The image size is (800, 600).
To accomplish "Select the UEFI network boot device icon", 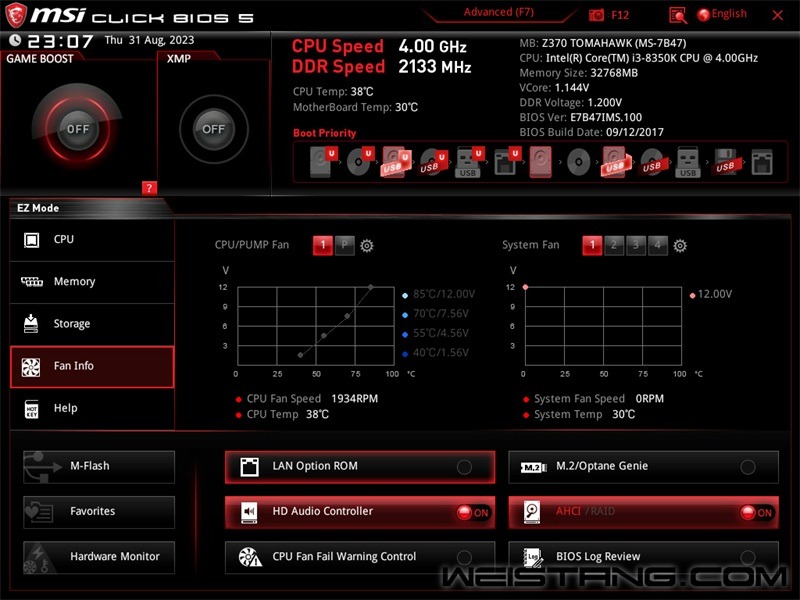I will pos(507,162).
